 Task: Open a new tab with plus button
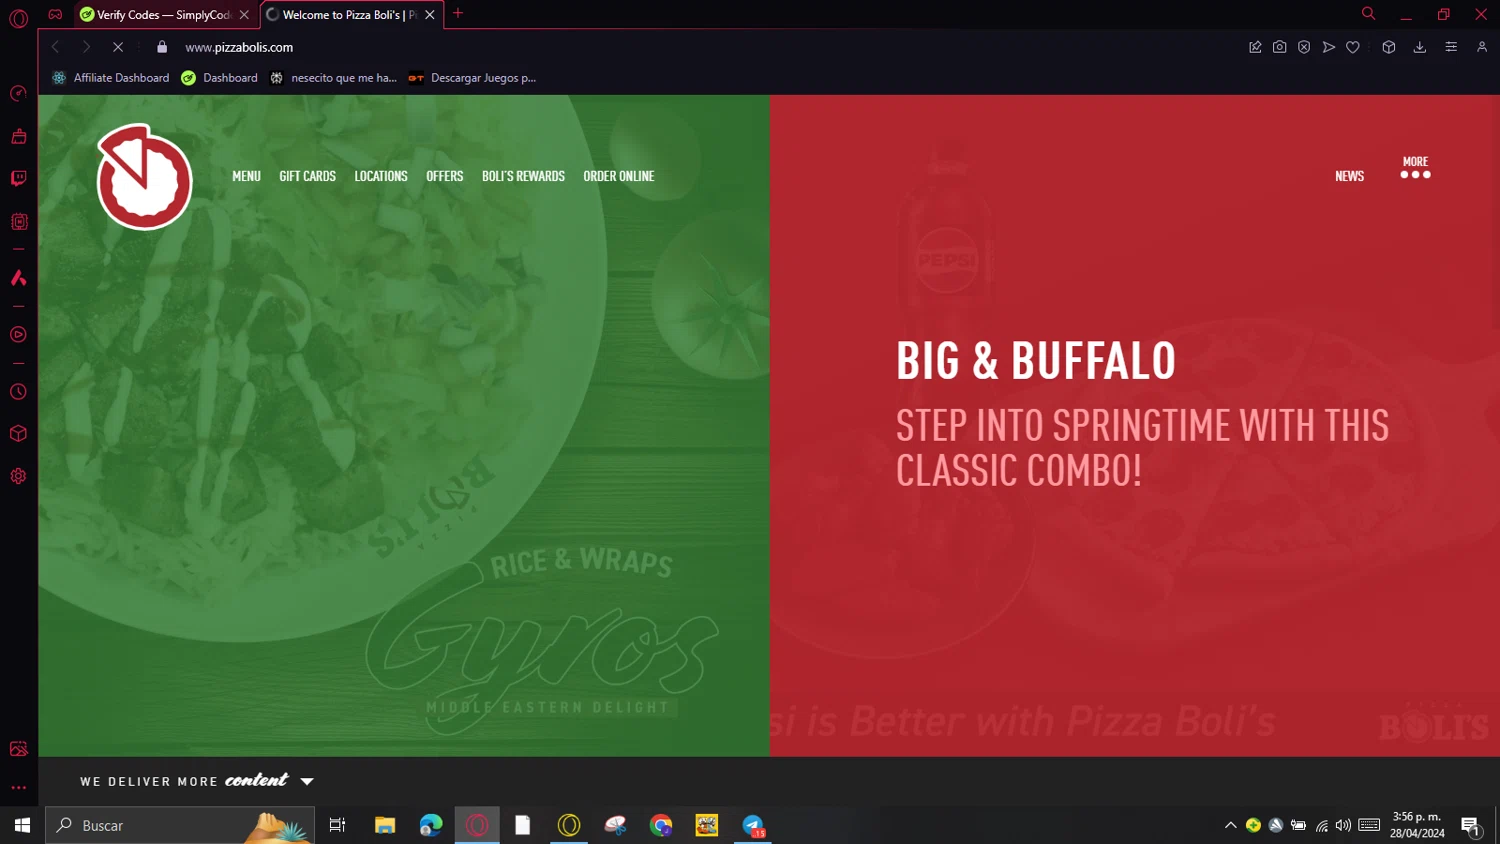458,13
